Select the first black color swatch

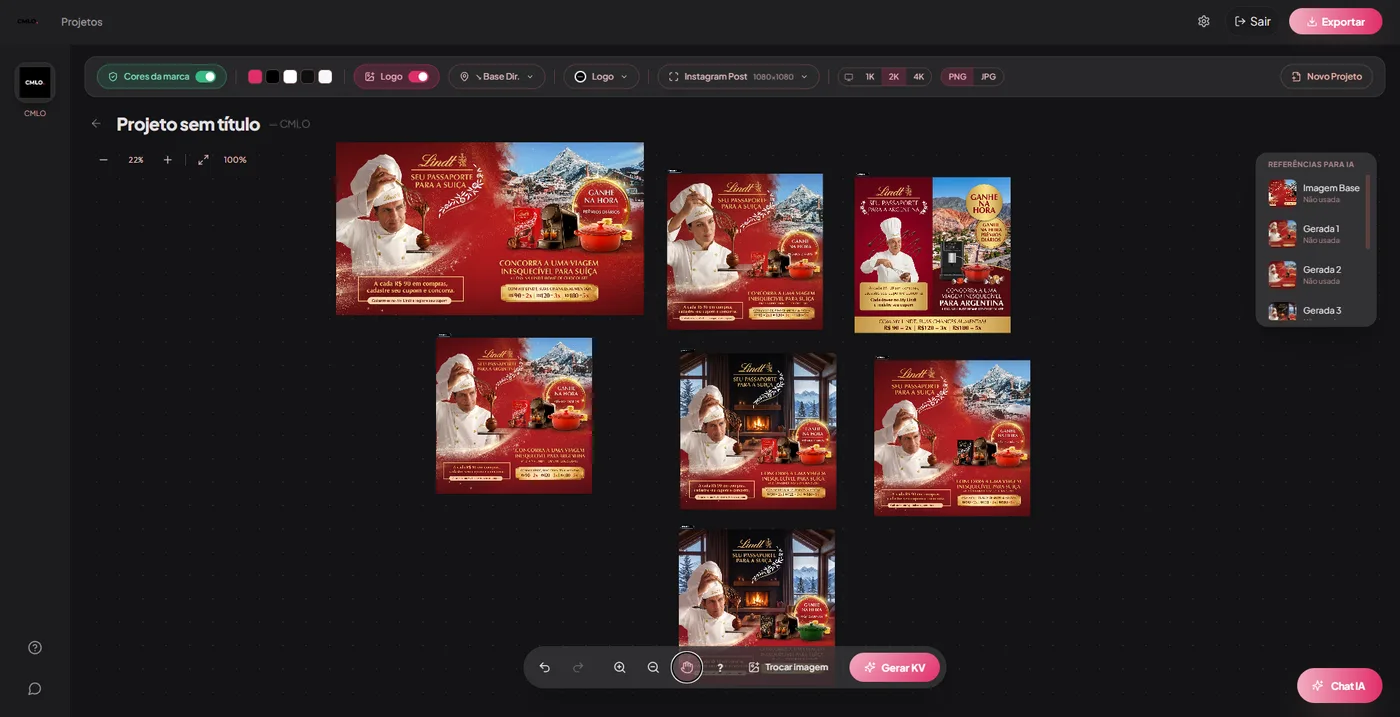[272, 77]
